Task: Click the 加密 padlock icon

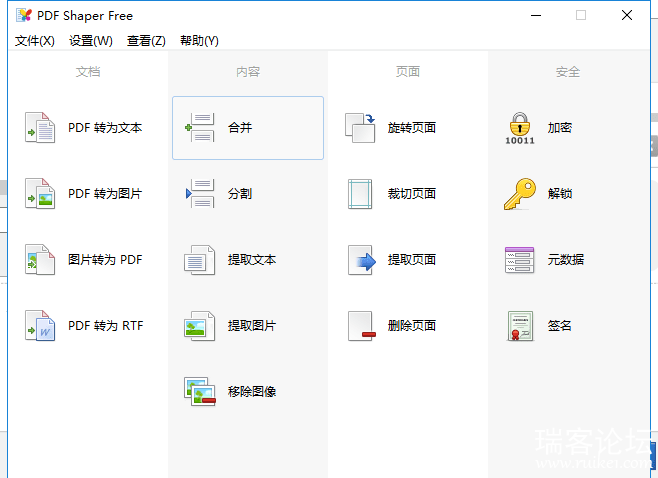Action: pos(520,128)
